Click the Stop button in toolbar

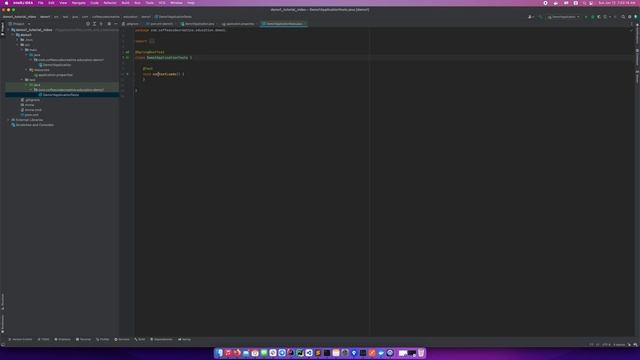click(615, 17)
